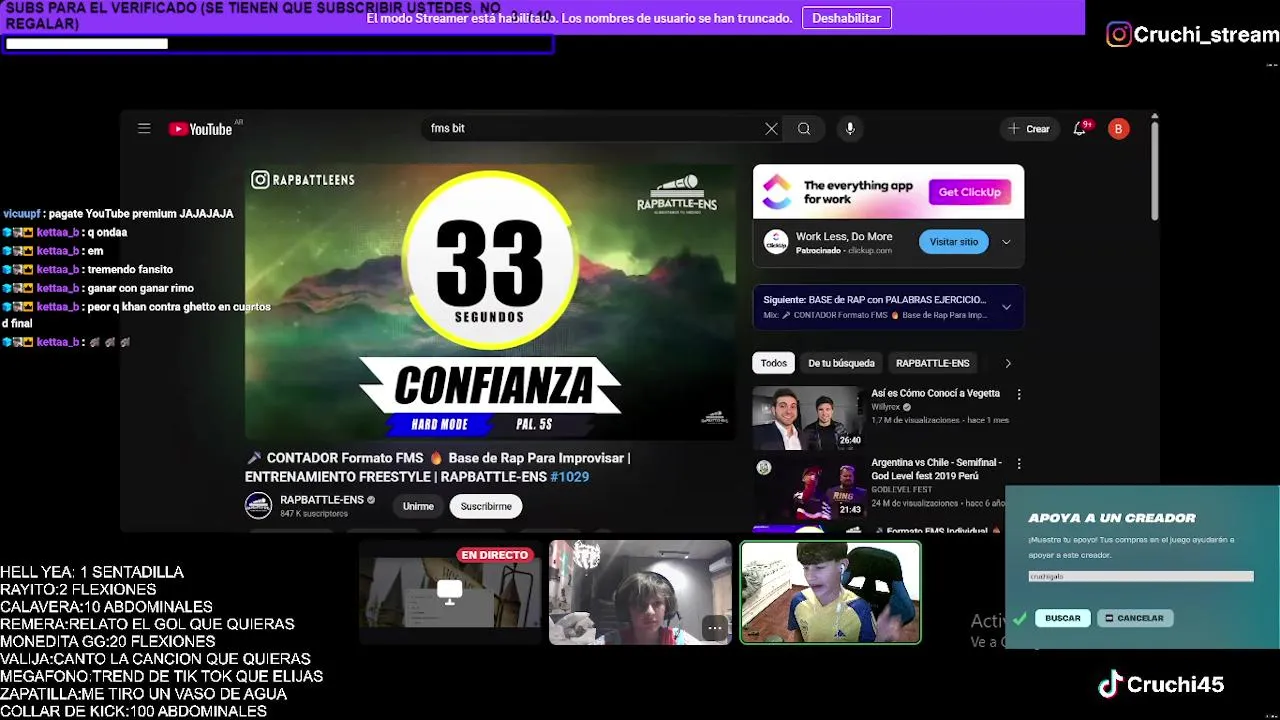
Task: Select the middle webcam participant tile
Action: click(640, 592)
